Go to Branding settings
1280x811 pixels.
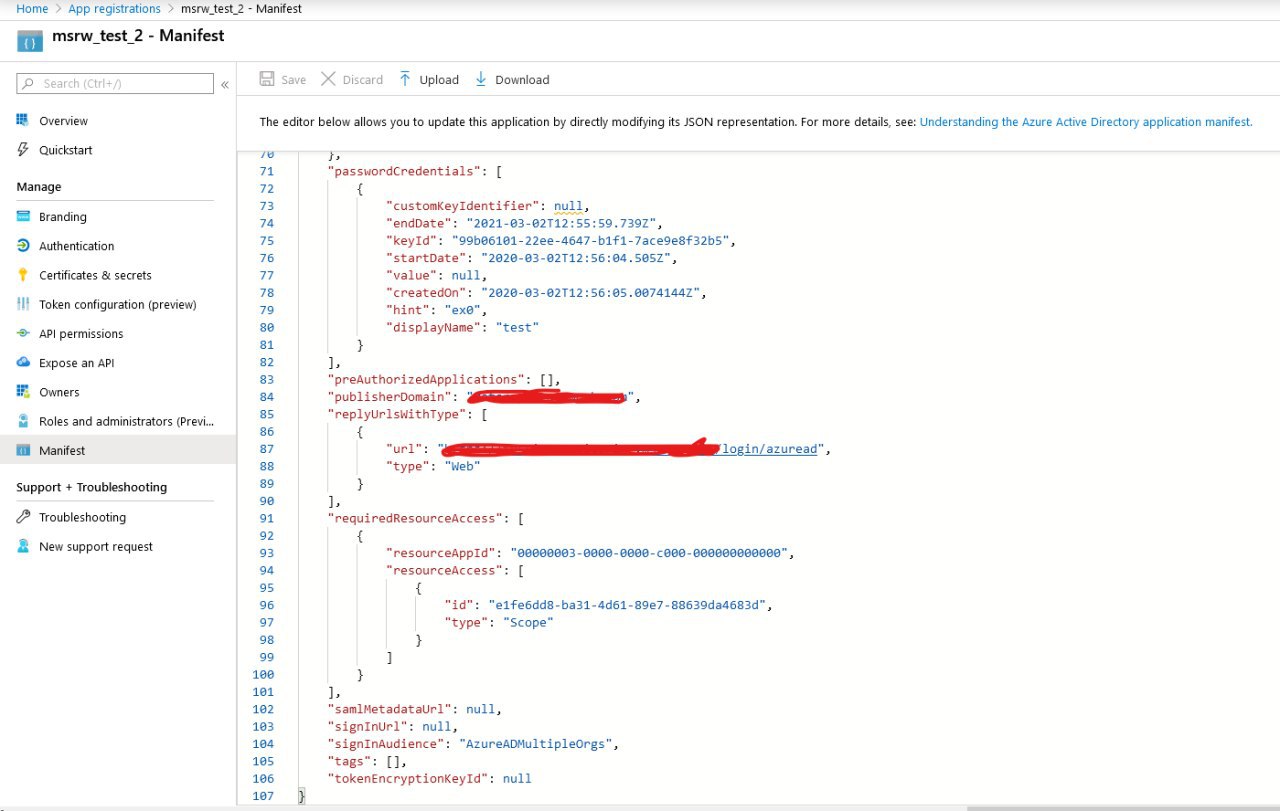(63, 217)
